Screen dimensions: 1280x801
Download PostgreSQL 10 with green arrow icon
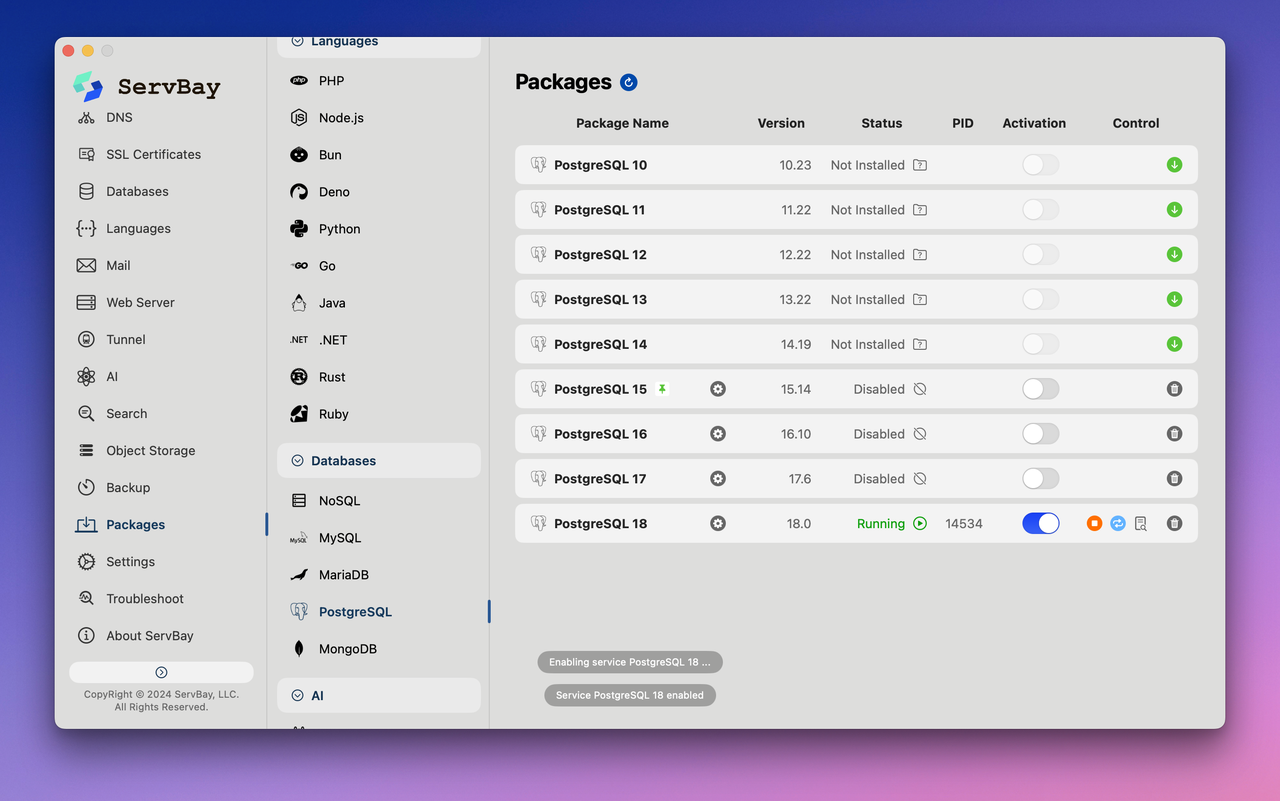pyautogui.click(x=1174, y=165)
